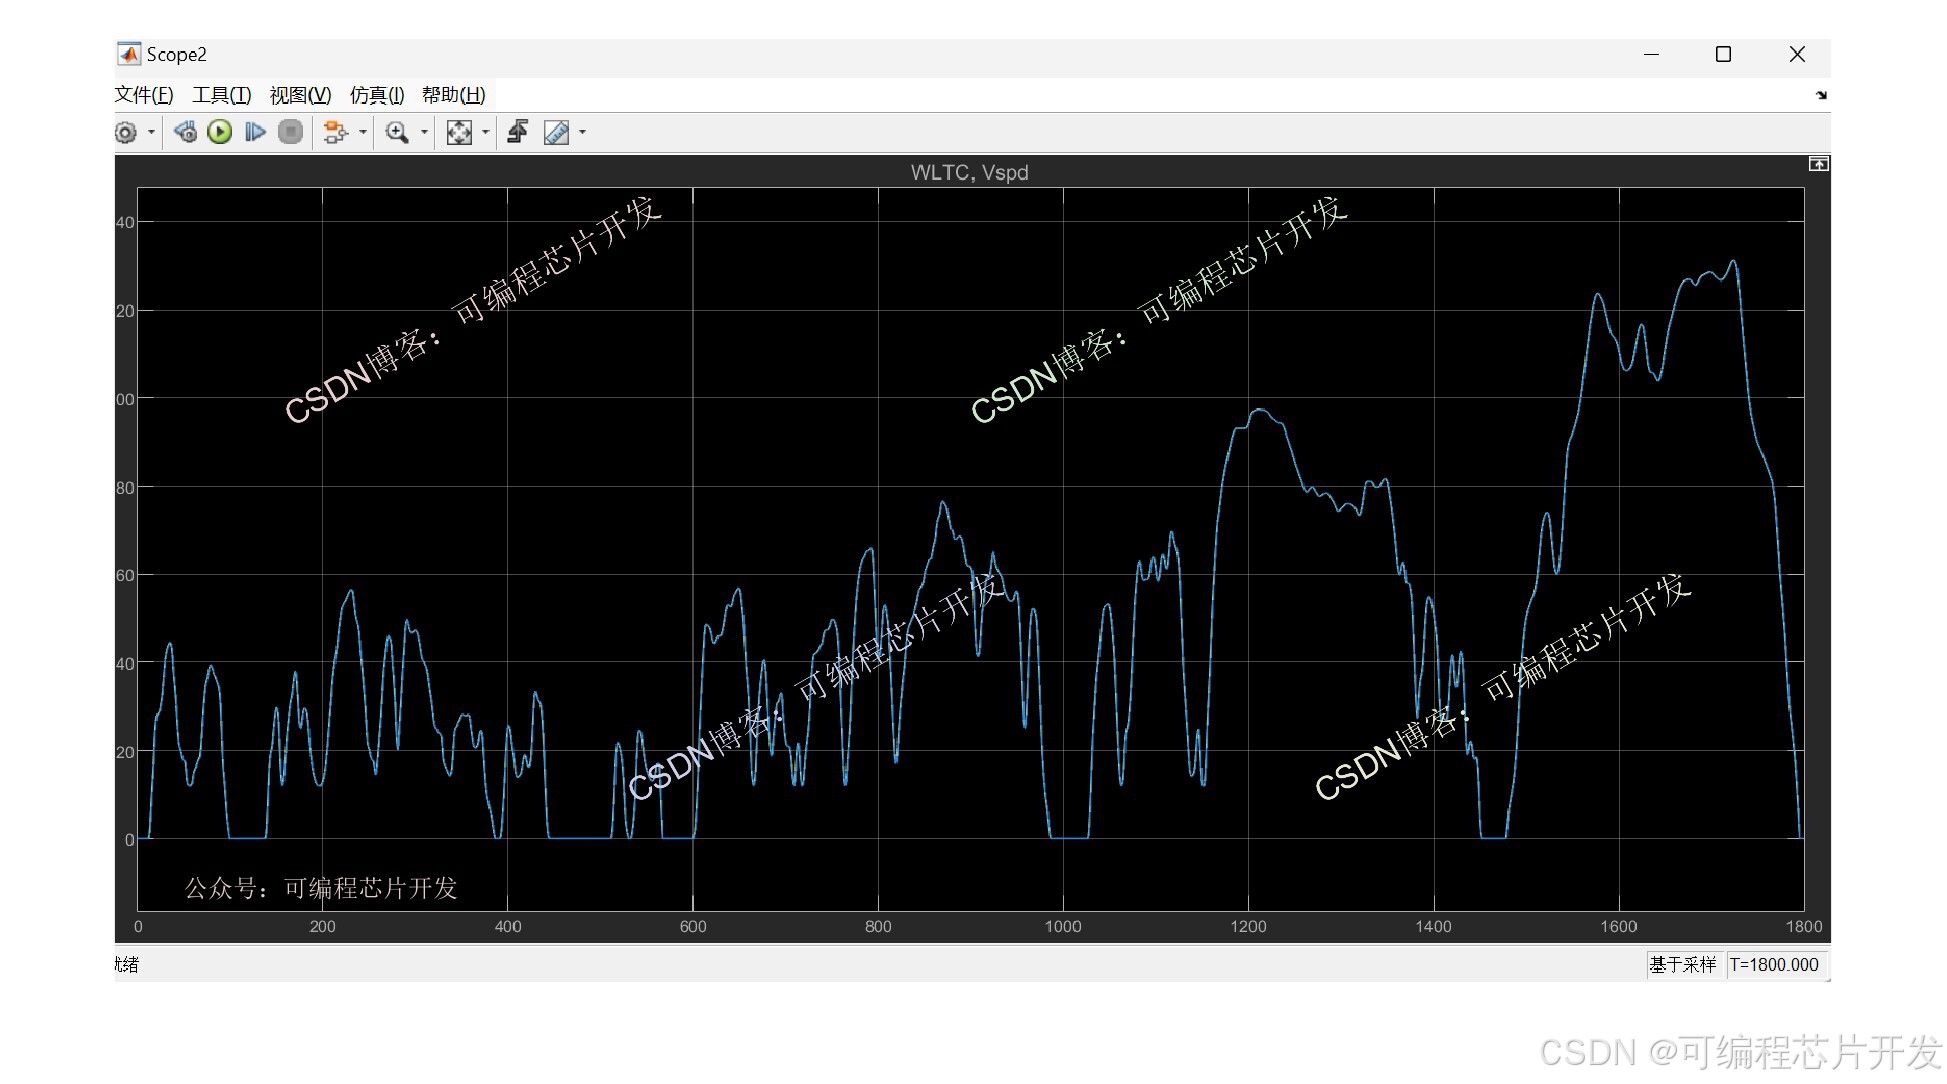The width and height of the screenshot is (1947, 1084).
Task: Open scope configuration properties gear
Action: (126, 132)
